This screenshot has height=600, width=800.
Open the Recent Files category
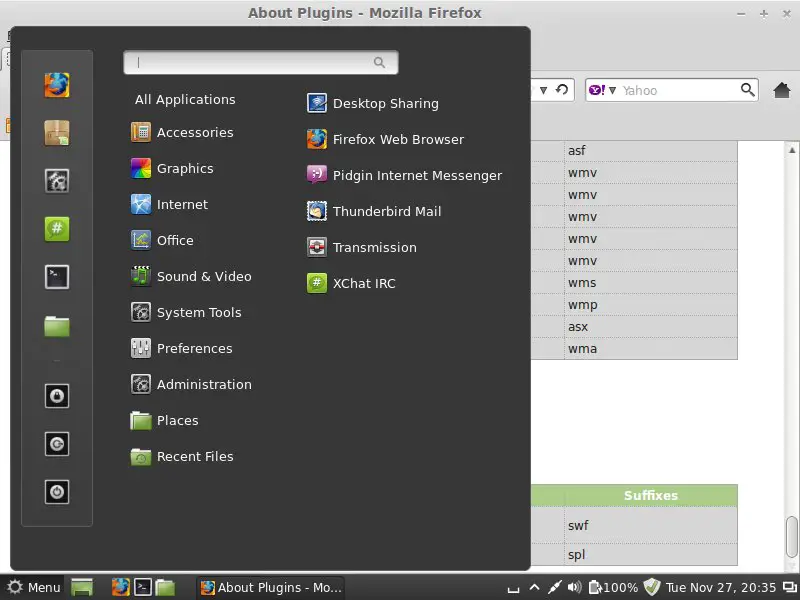182,457
